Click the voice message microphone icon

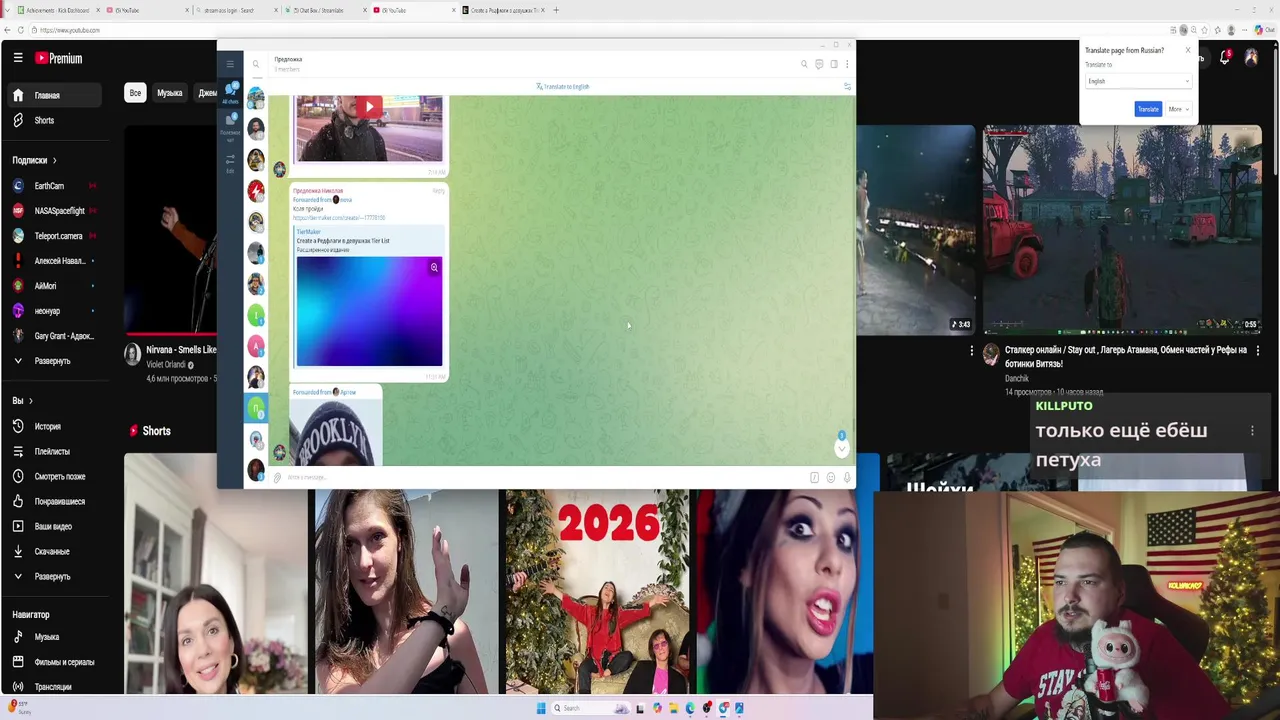pos(847,477)
